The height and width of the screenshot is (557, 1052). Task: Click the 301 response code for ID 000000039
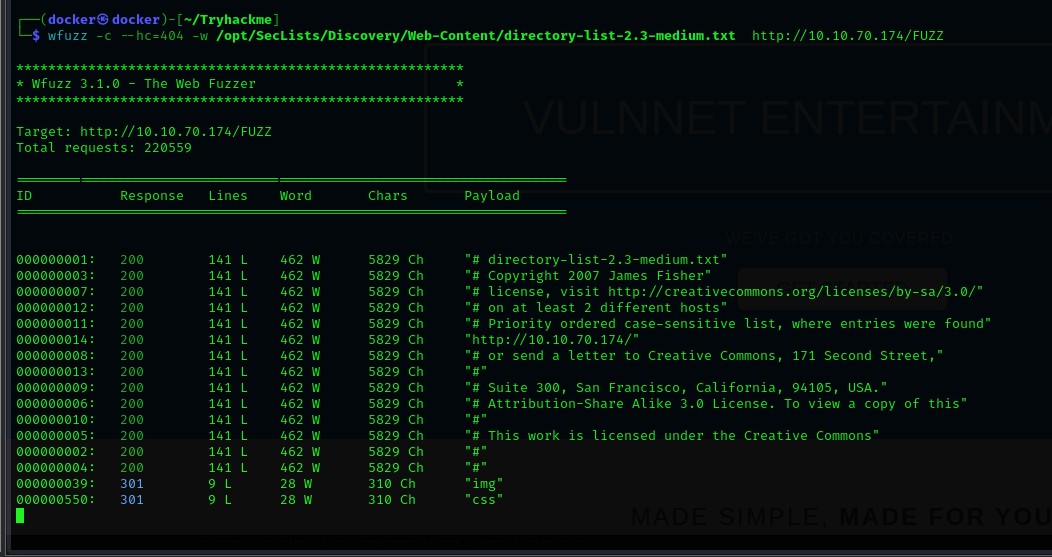coord(132,484)
